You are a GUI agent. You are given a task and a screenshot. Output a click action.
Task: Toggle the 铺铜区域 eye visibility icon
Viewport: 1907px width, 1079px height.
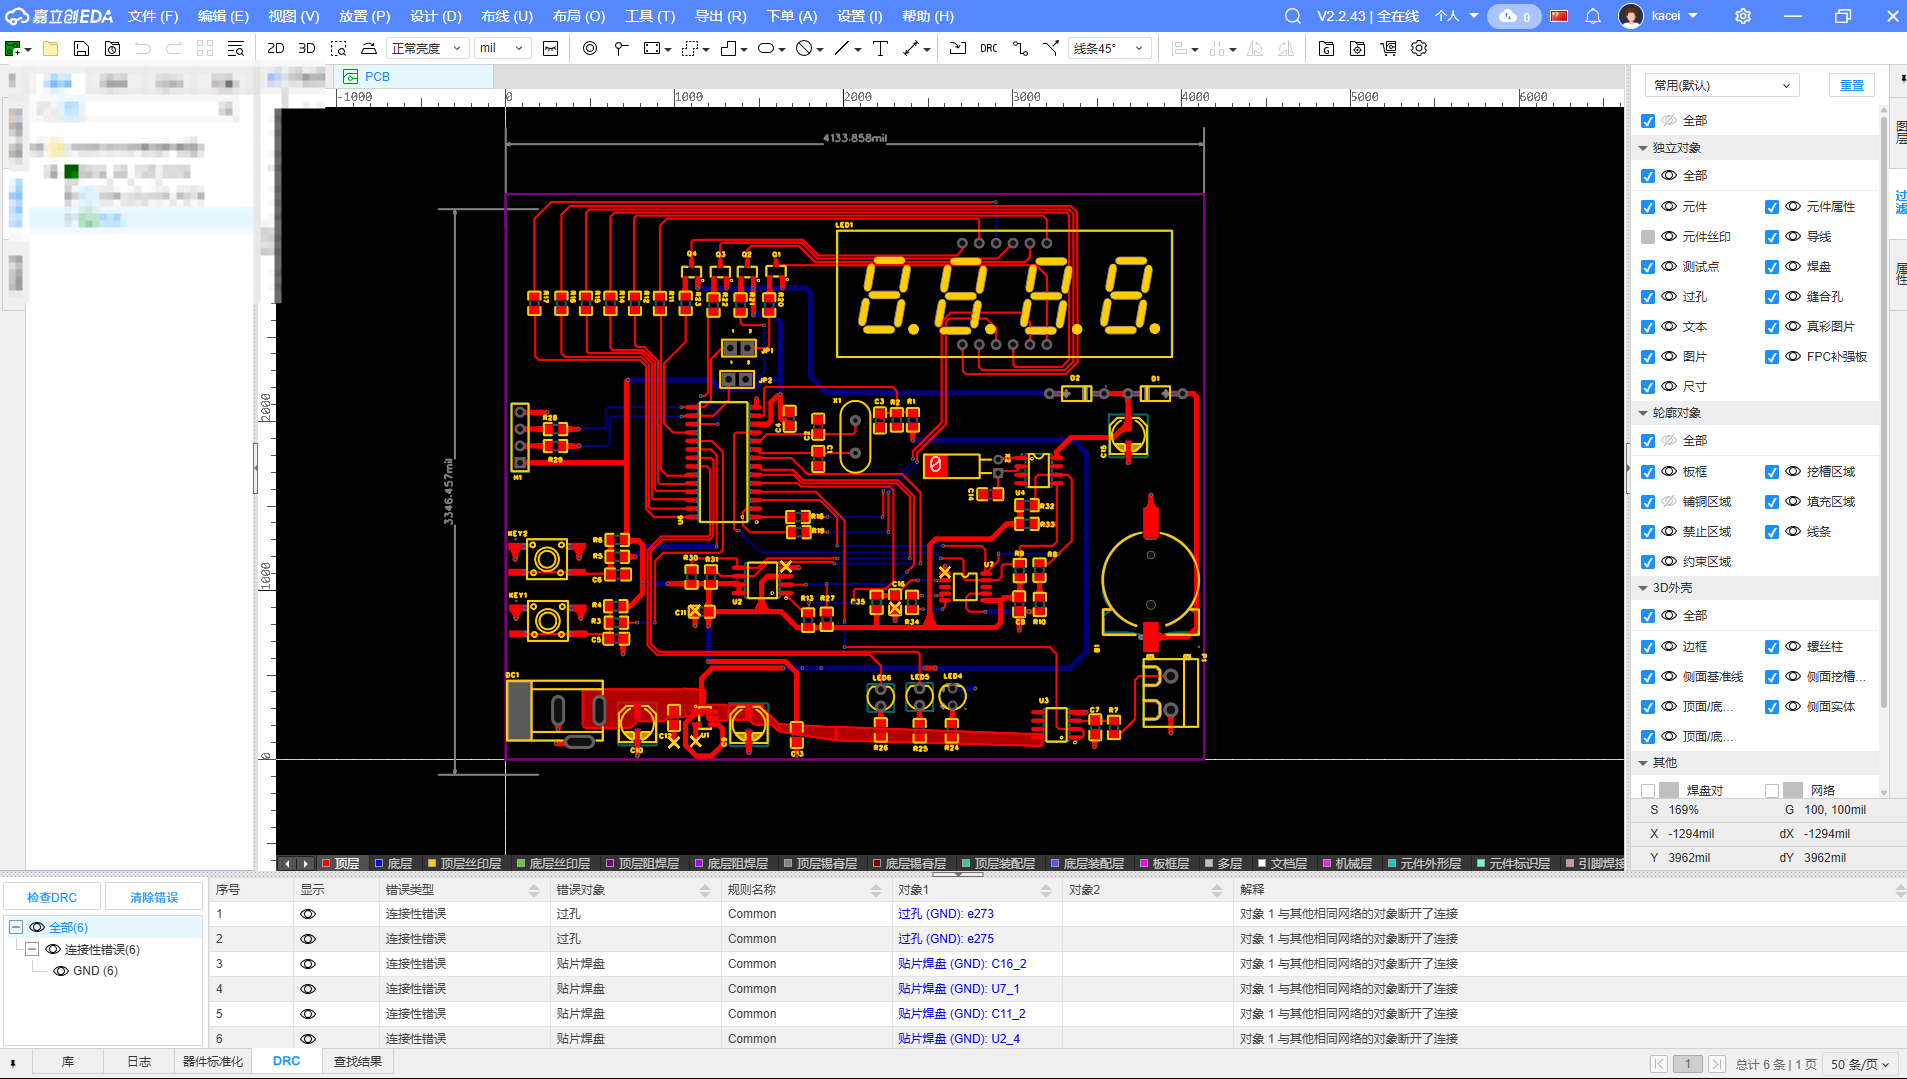click(1669, 502)
